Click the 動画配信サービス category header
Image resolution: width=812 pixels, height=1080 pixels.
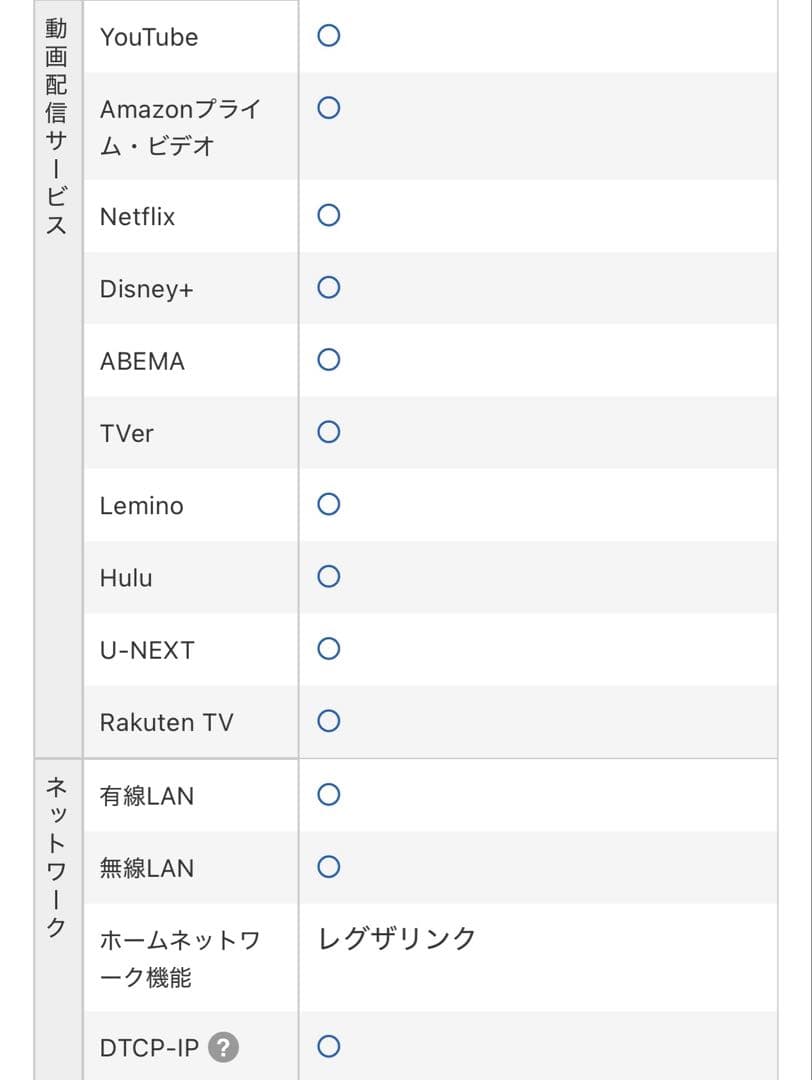57,126
